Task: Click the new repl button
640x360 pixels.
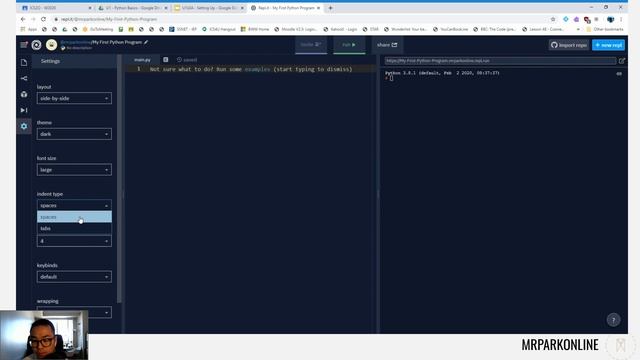Action: [608, 45]
